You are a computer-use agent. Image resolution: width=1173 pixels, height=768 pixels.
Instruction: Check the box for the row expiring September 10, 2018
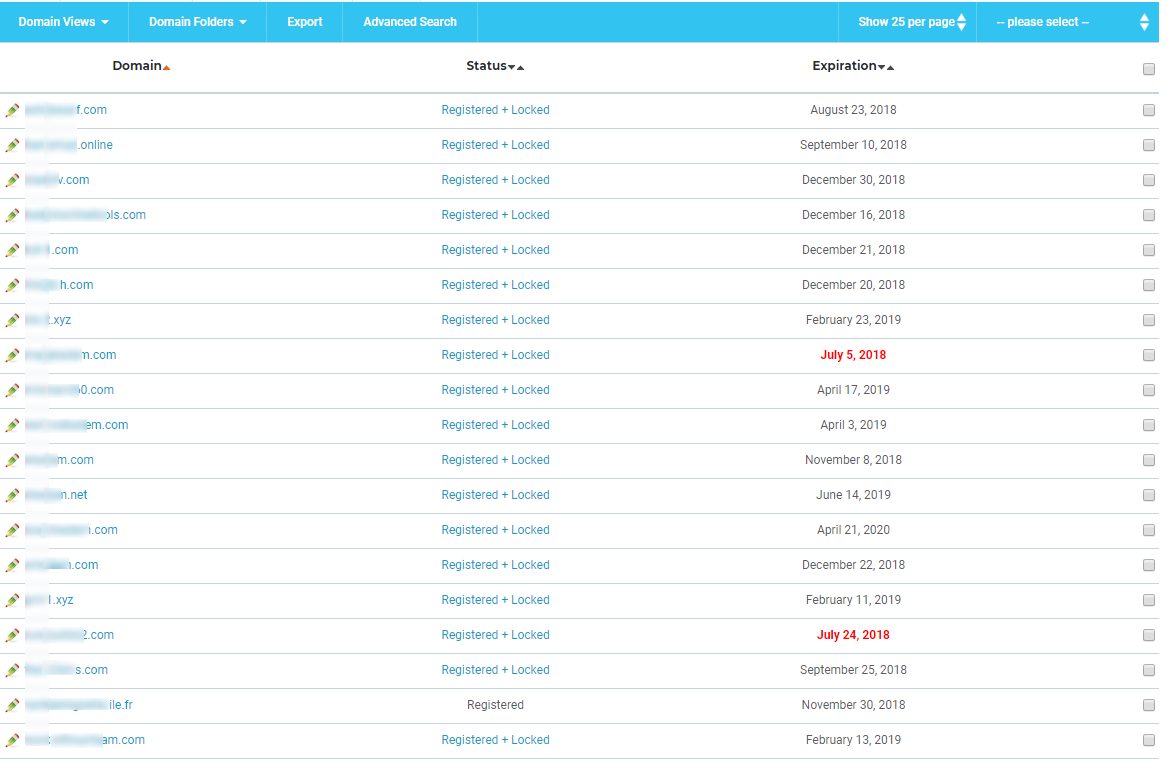1148,145
